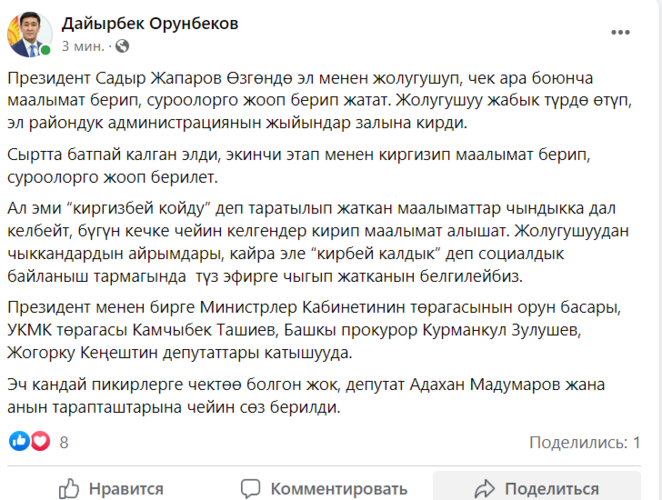Open the "Поделились: 1" shares list
The image size is (662, 500).
coord(584,441)
